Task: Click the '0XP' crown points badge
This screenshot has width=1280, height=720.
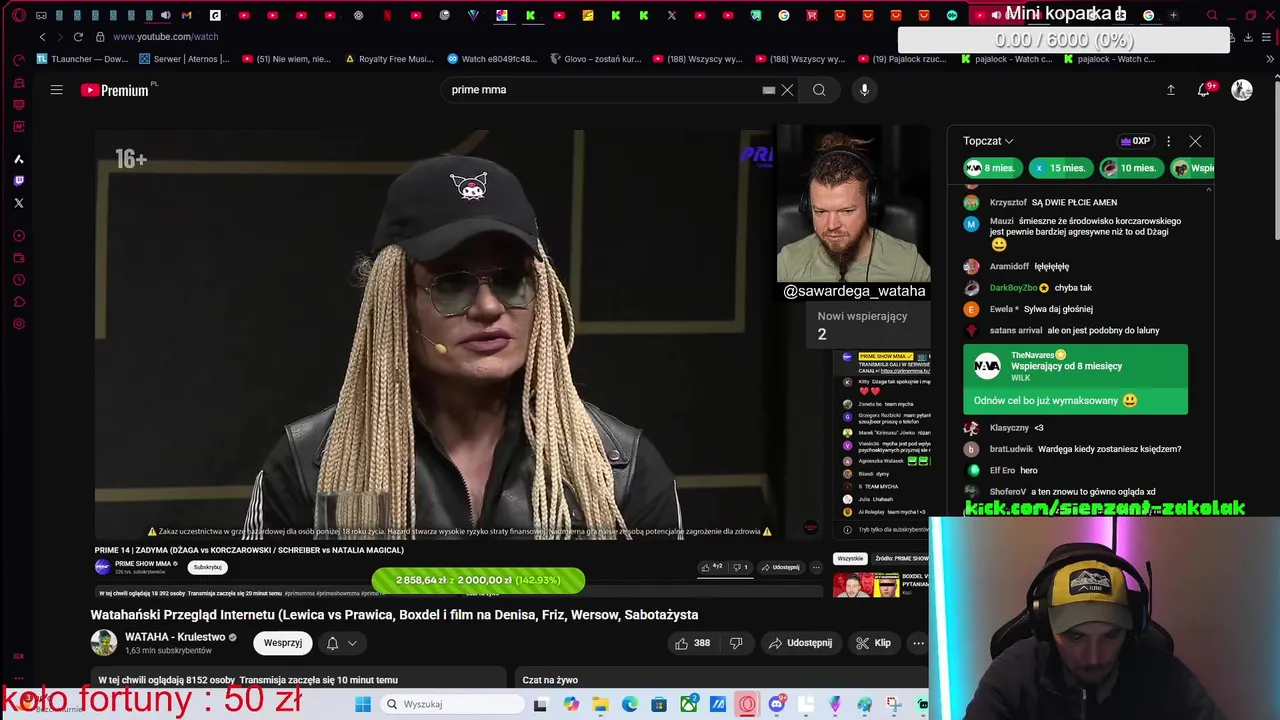Action: [1136, 141]
